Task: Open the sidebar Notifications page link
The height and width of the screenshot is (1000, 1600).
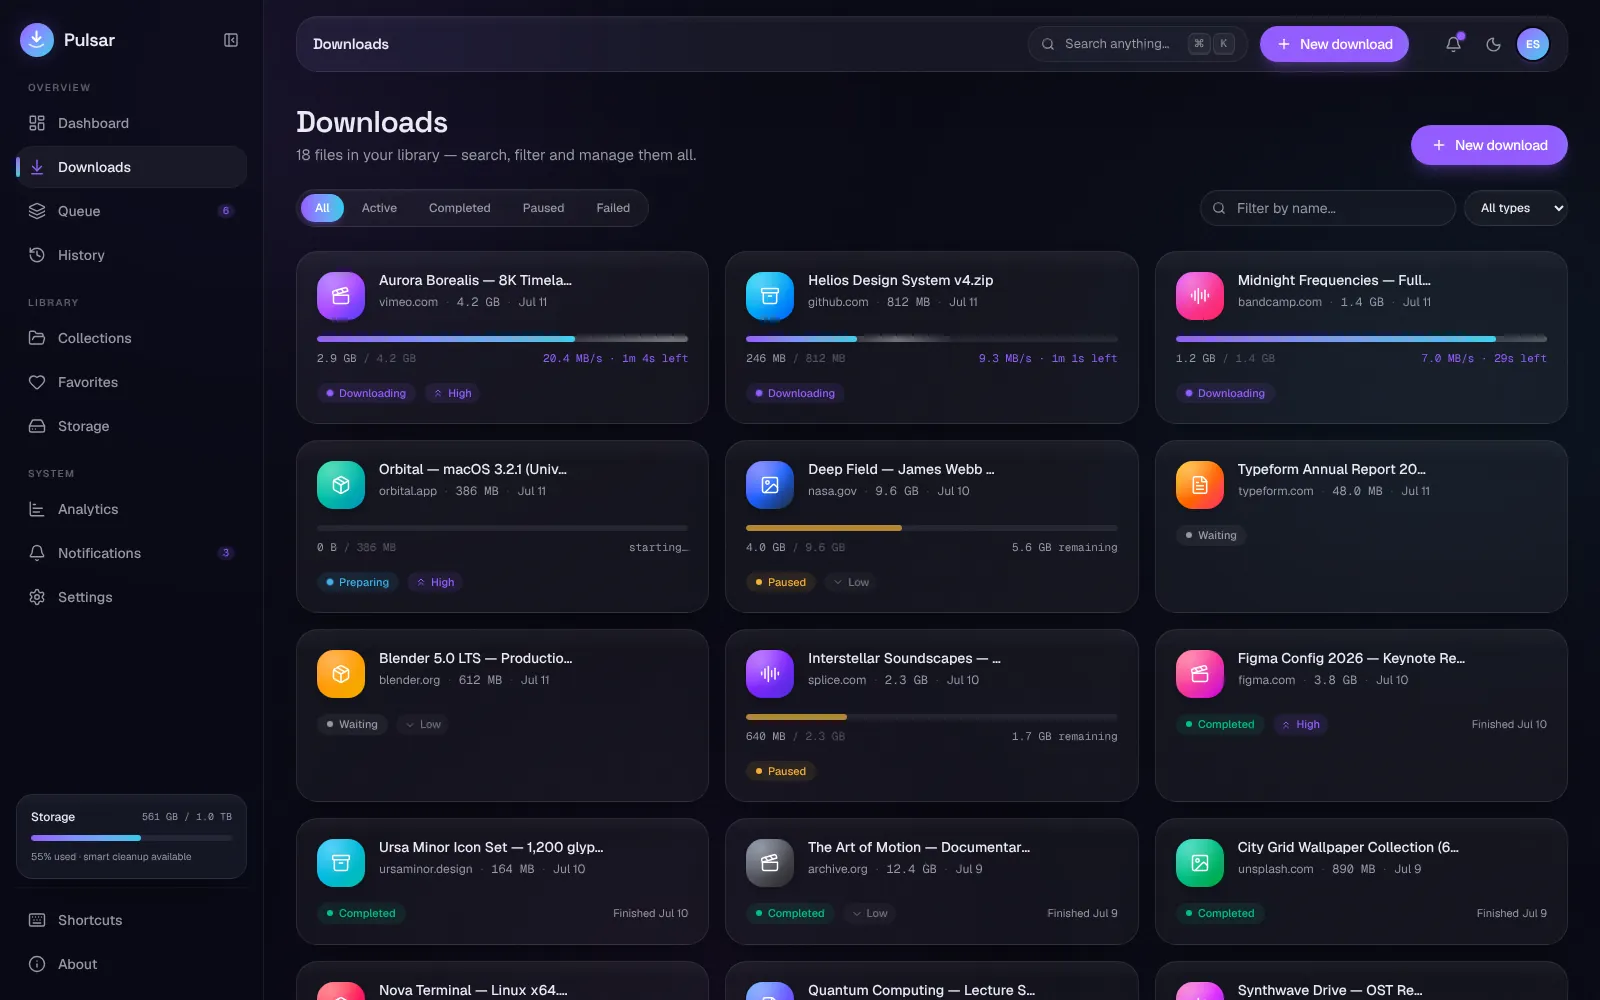Action: point(131,553)
